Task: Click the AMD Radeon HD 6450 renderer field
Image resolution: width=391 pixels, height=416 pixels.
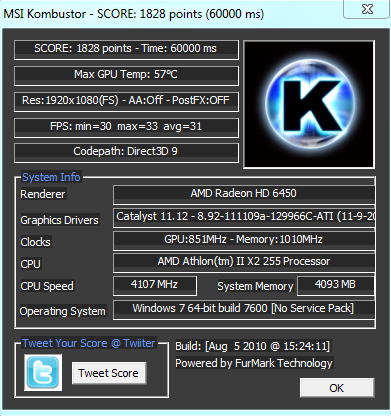Action: click(244, 195)
